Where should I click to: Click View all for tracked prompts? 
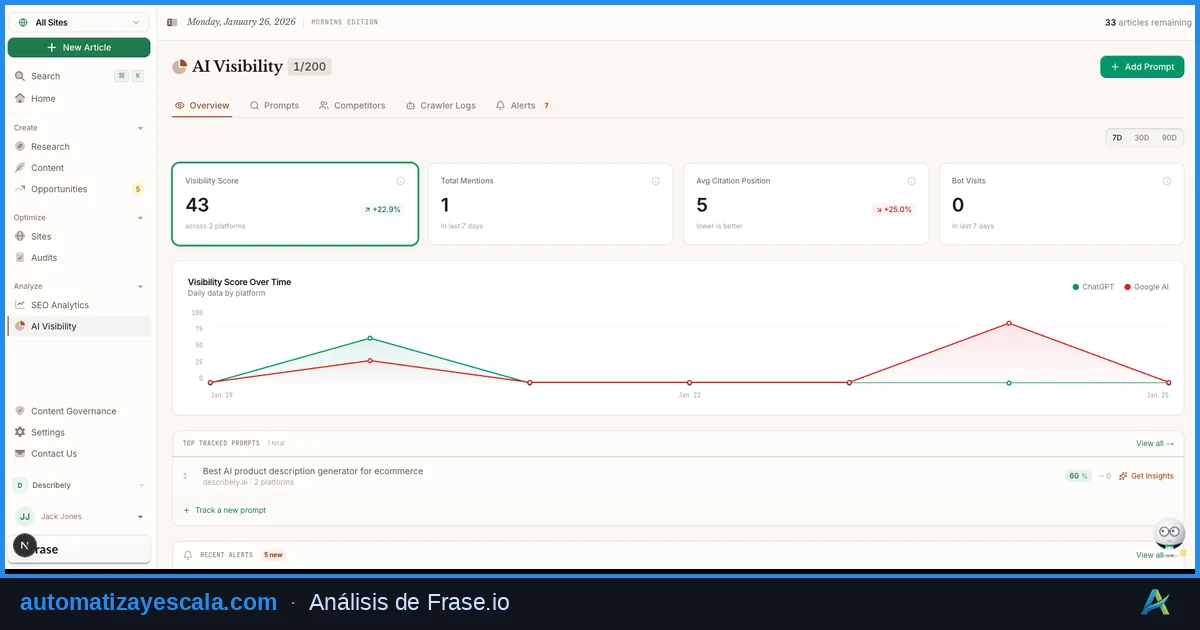click(x=1155, y=443)
